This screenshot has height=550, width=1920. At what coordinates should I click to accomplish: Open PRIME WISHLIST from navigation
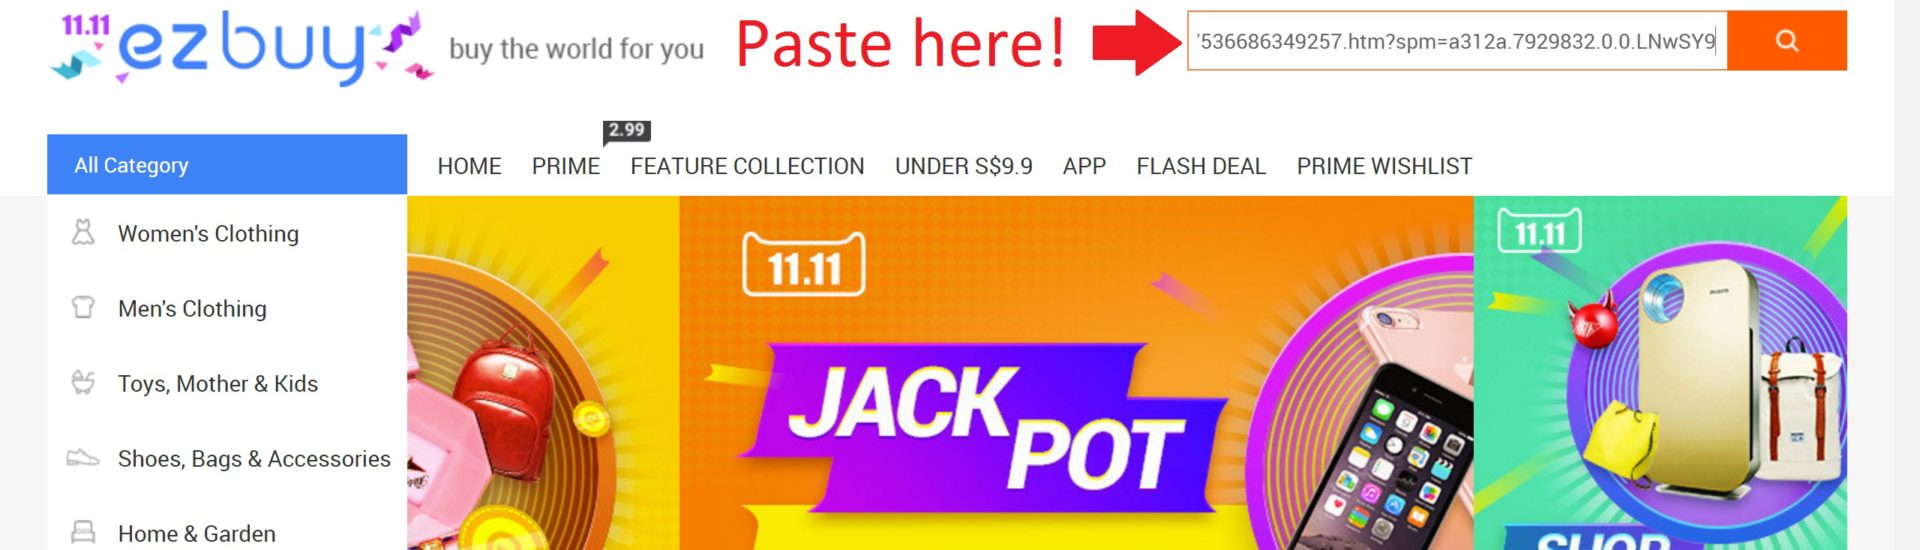click(x=1384, y=166)
